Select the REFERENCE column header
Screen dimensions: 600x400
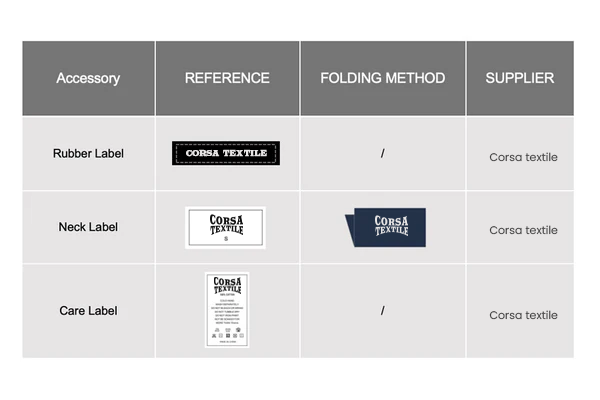pos(227,78)
